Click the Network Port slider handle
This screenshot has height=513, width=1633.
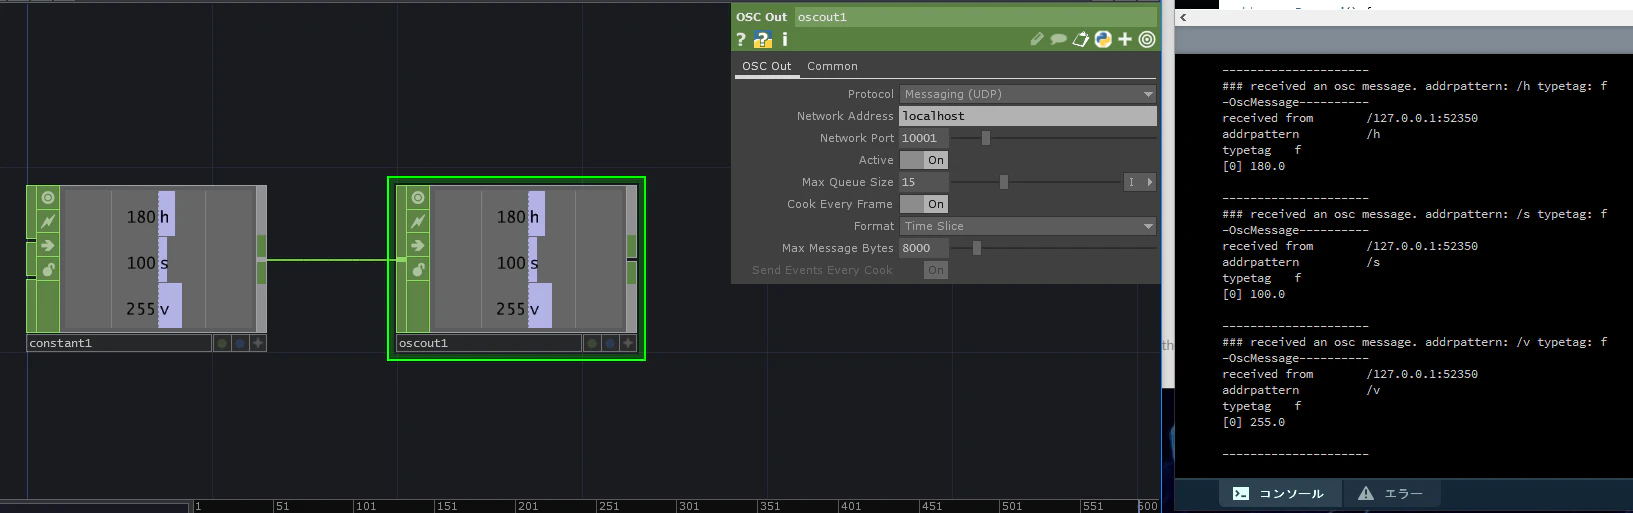coord(985,138)
